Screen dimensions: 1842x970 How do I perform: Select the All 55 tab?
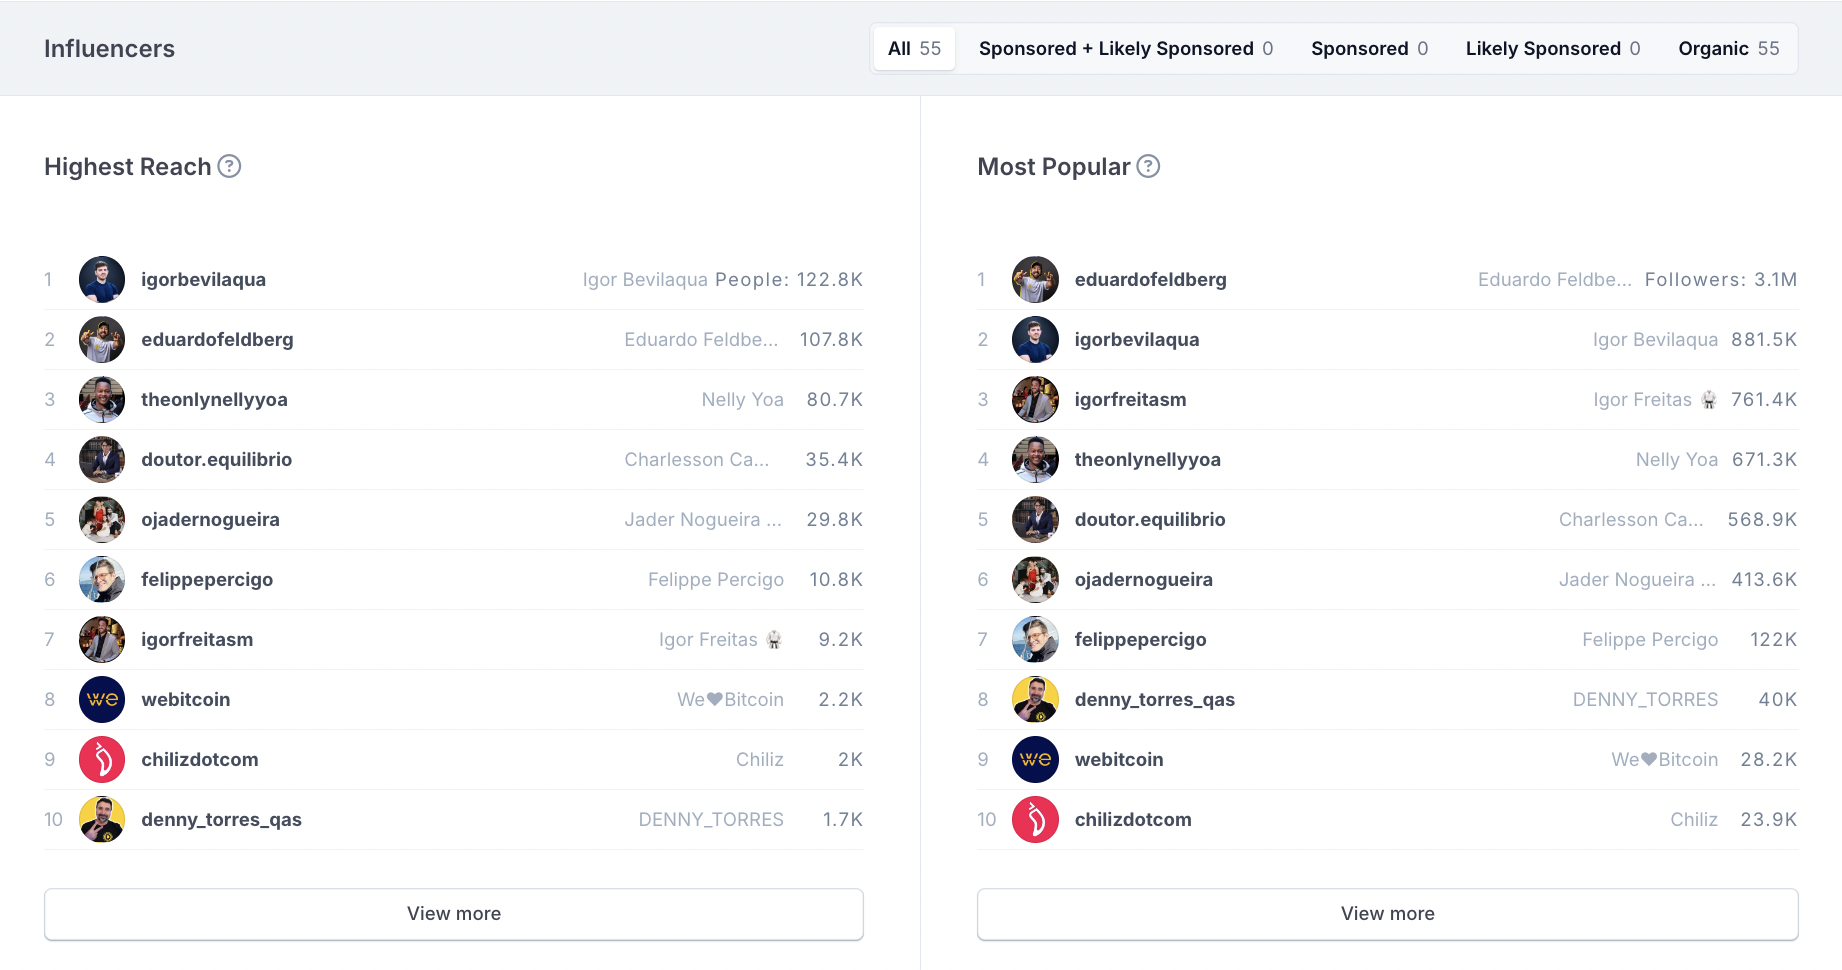tap(914, 49)
